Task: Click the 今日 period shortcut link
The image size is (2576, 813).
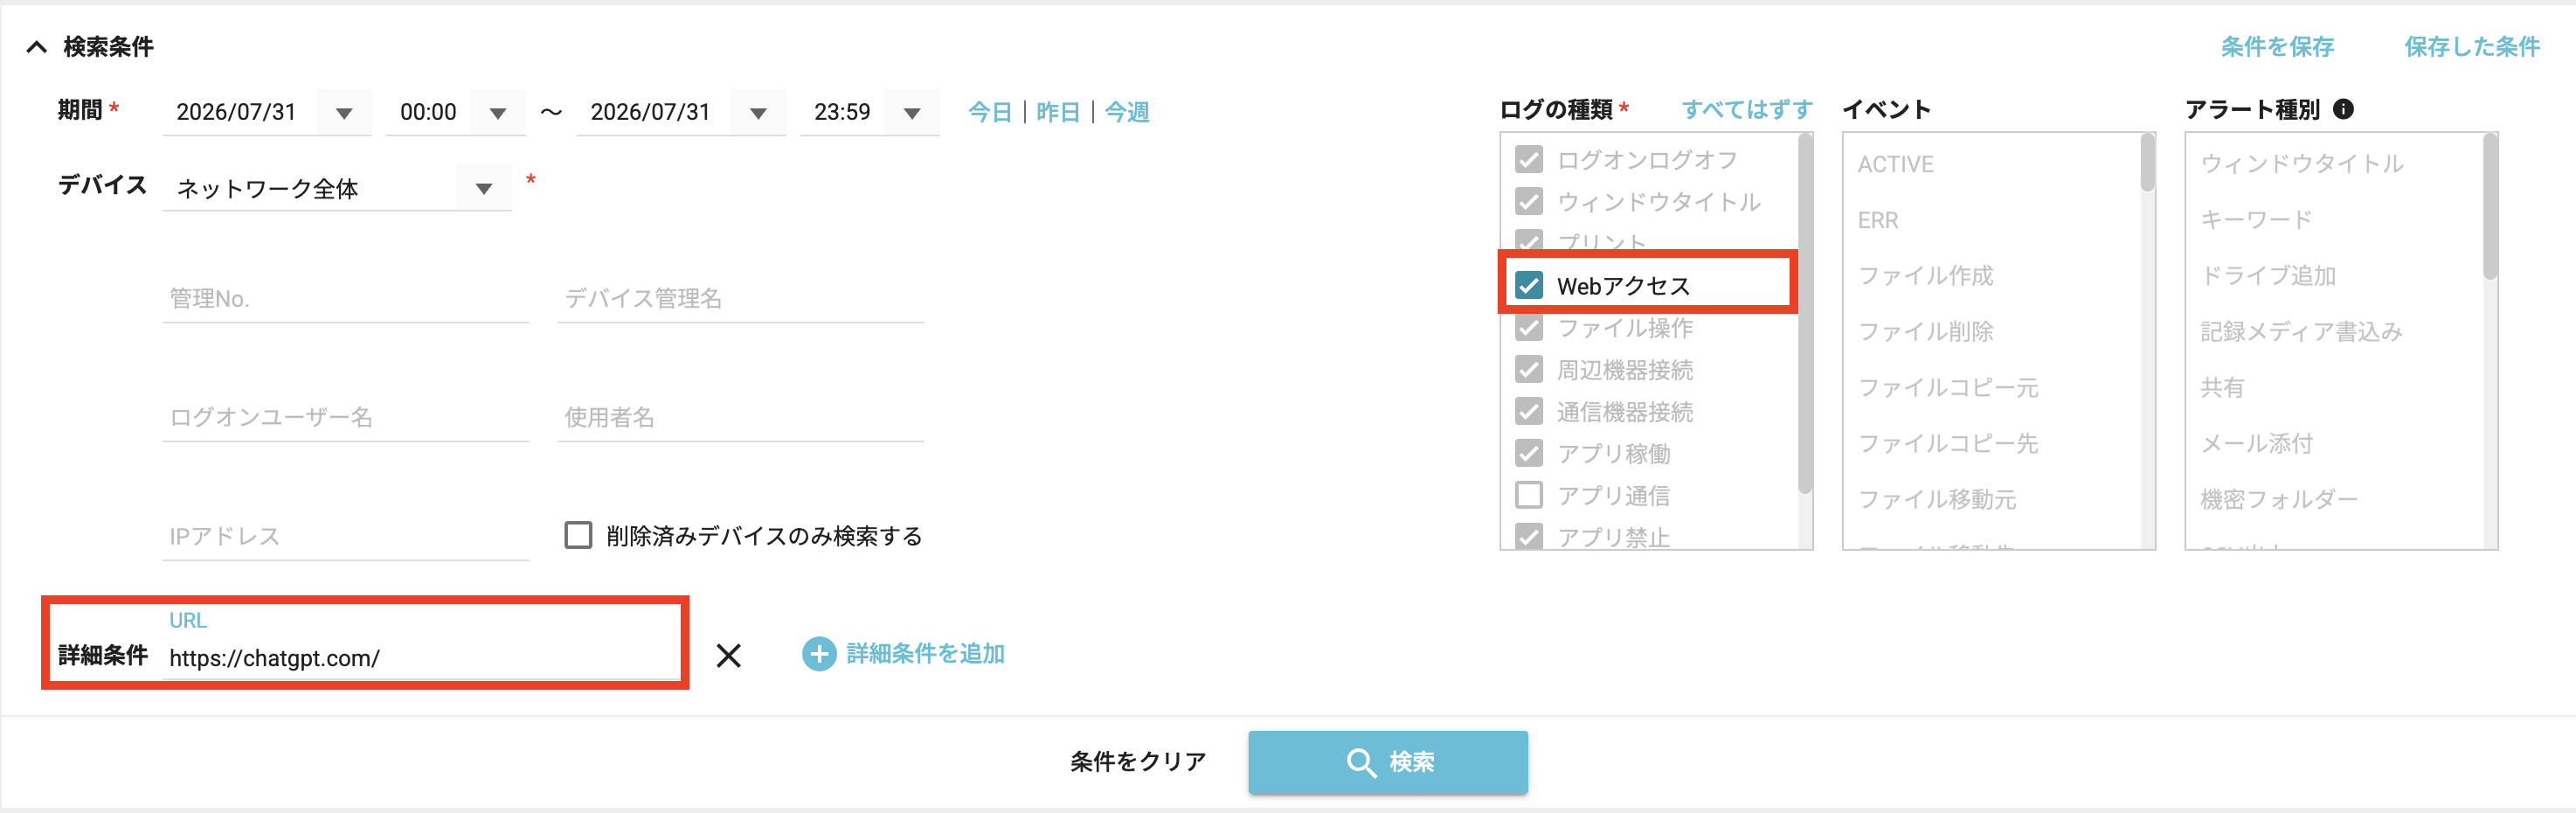Action: coord(990,112)
